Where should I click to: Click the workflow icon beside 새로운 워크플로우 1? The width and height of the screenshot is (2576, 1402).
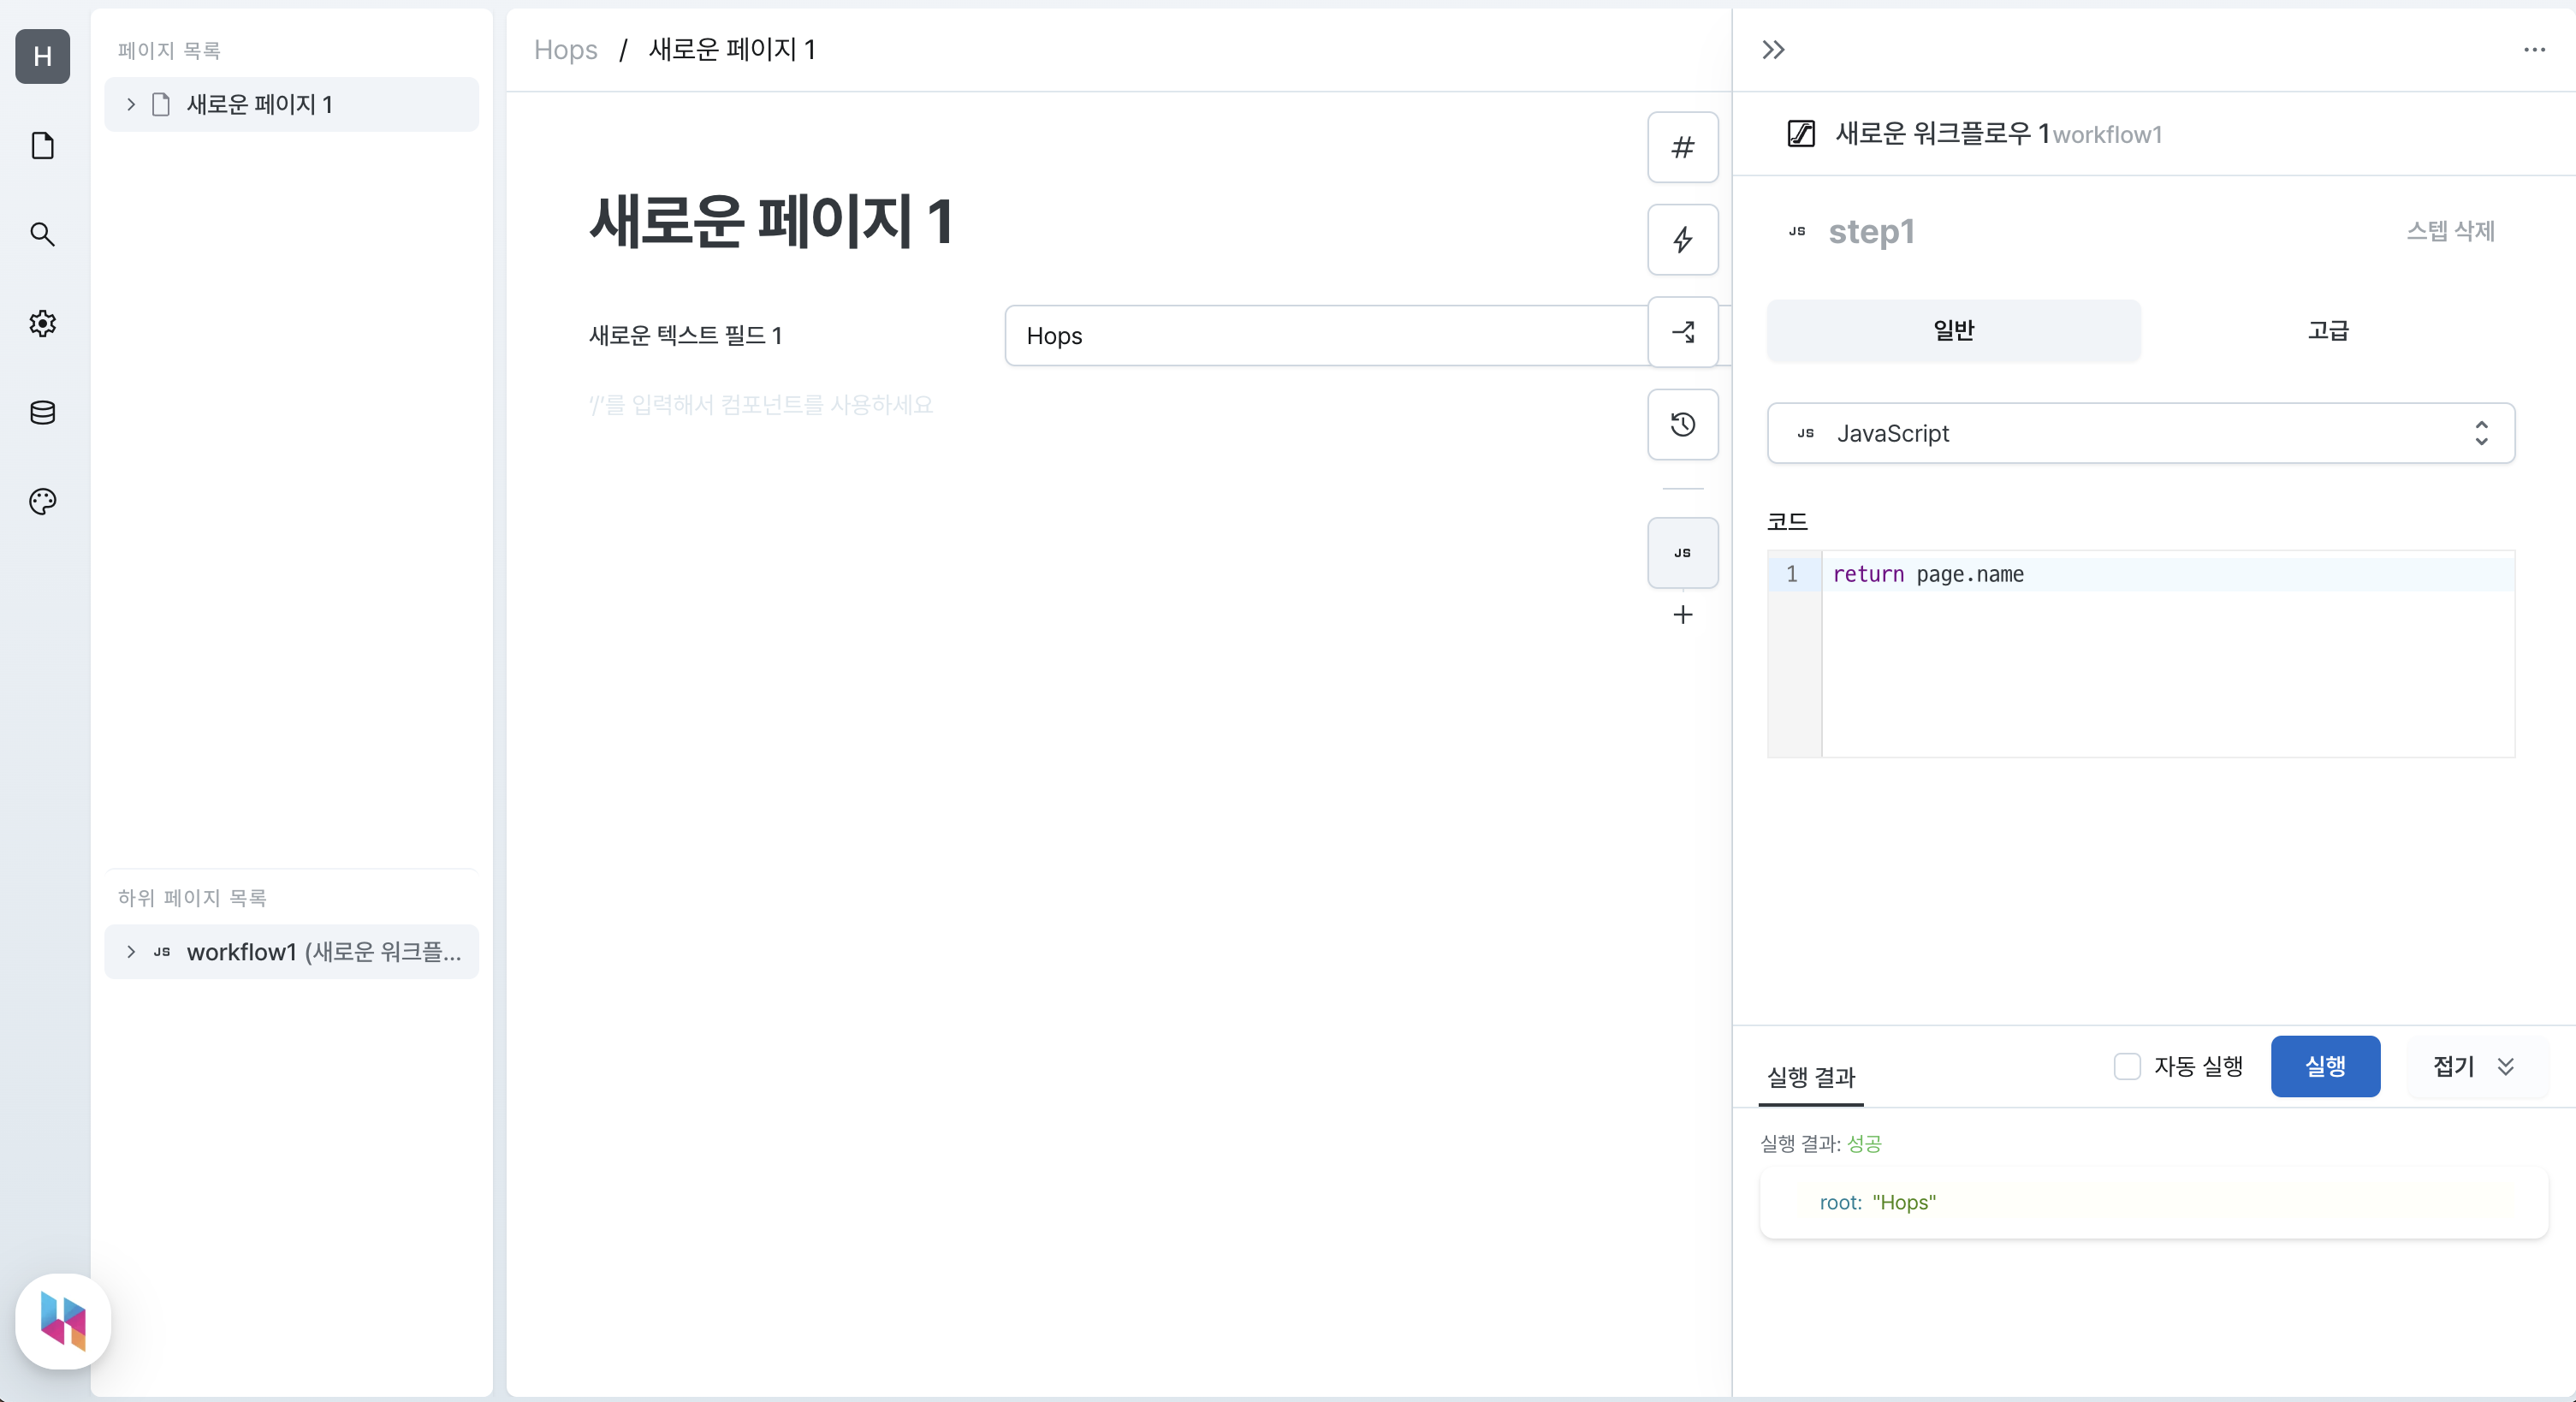coord(1801,133)
